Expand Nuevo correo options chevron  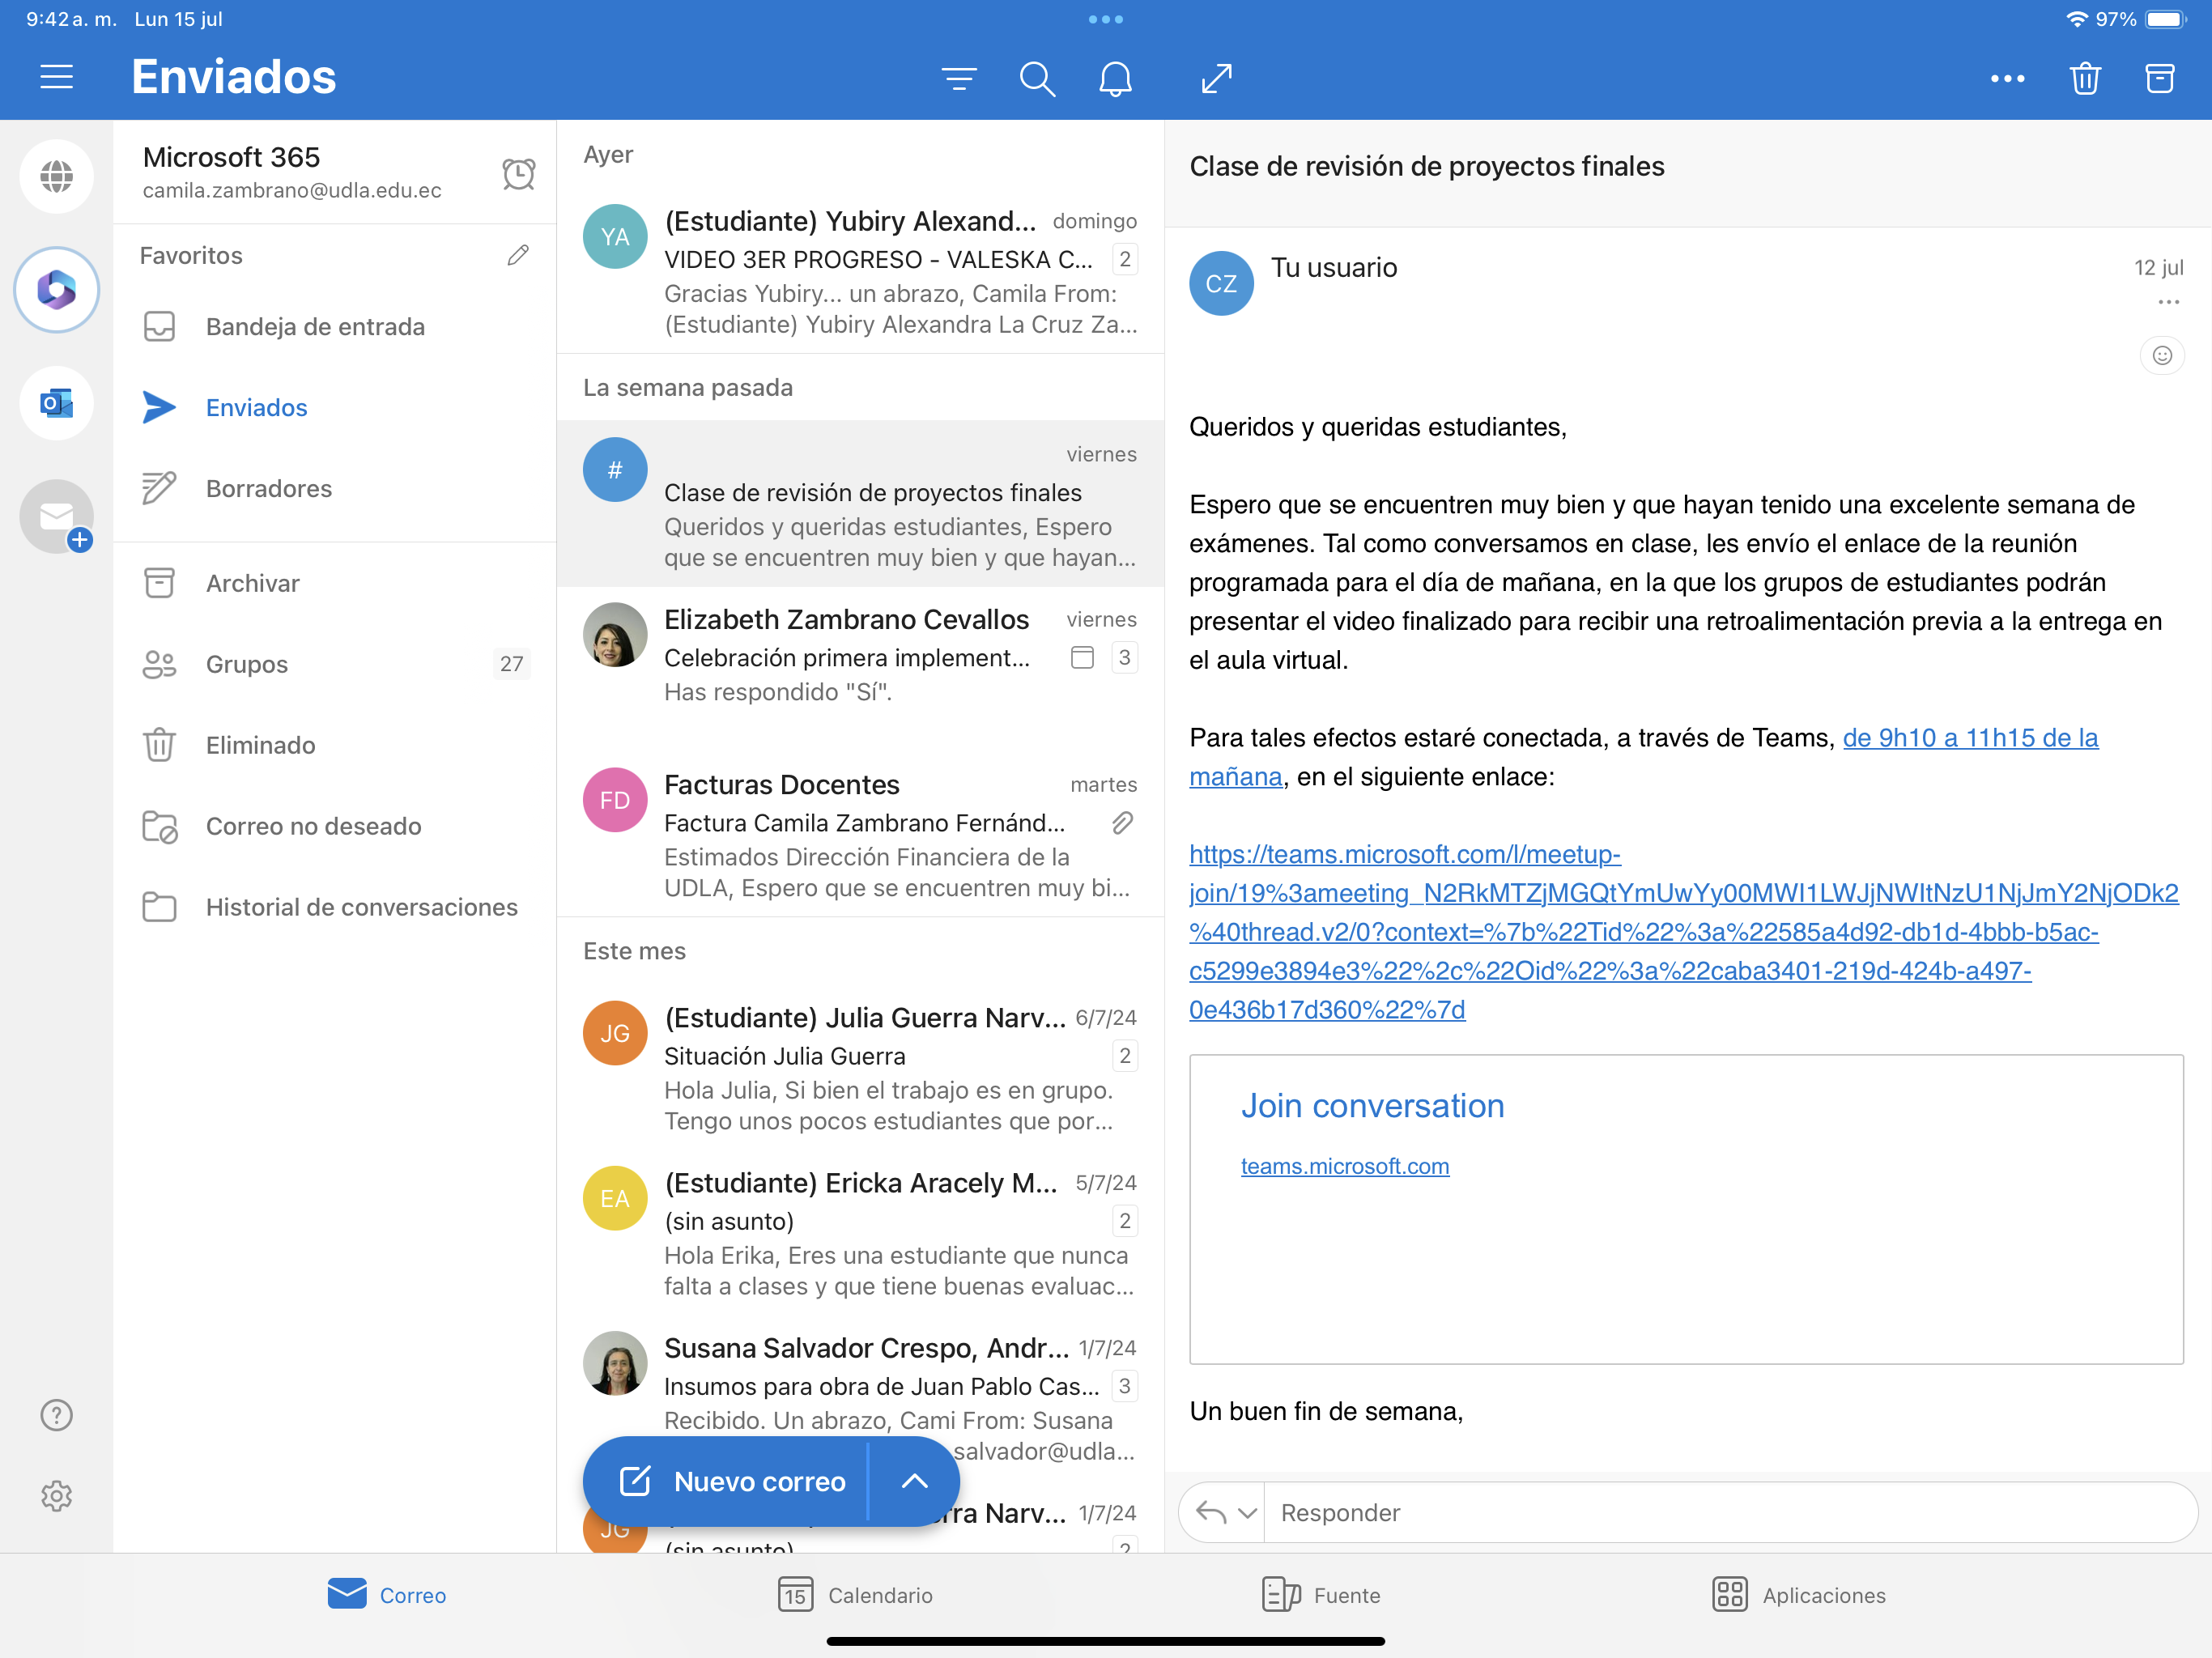tap(914, 1481)
